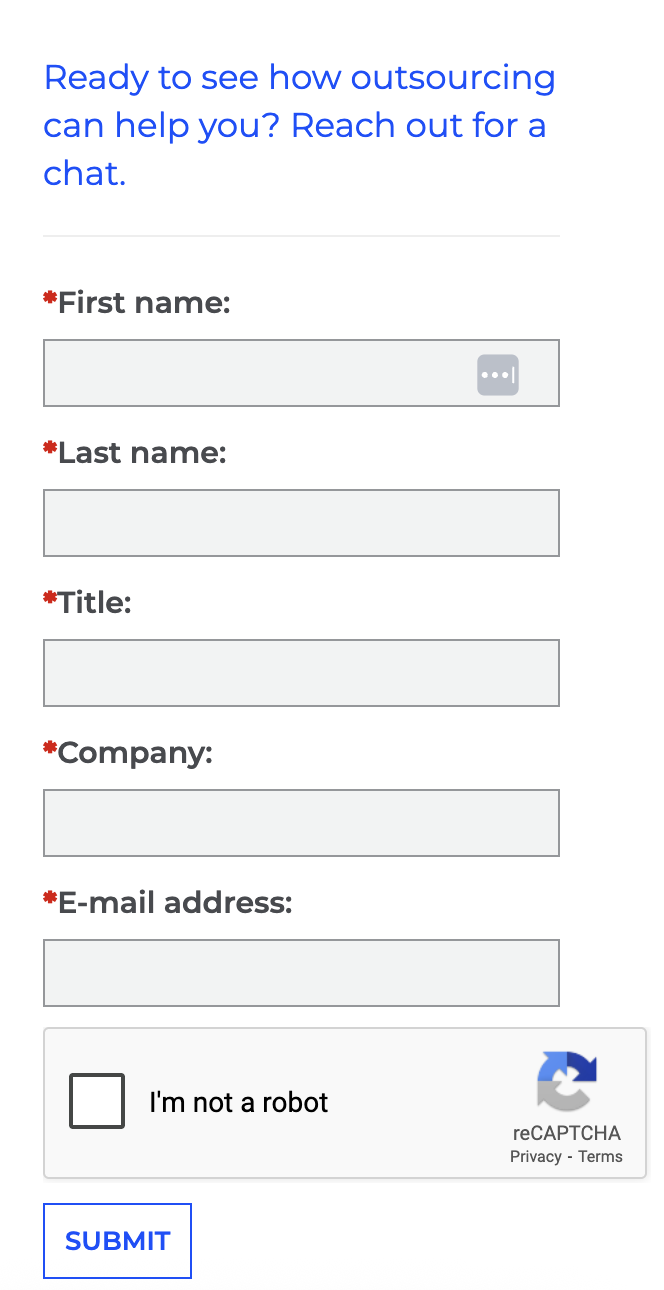Click the red asterisk beside E-mail address
This screenshot has width=664, height=1290.
tap(50, 898)
